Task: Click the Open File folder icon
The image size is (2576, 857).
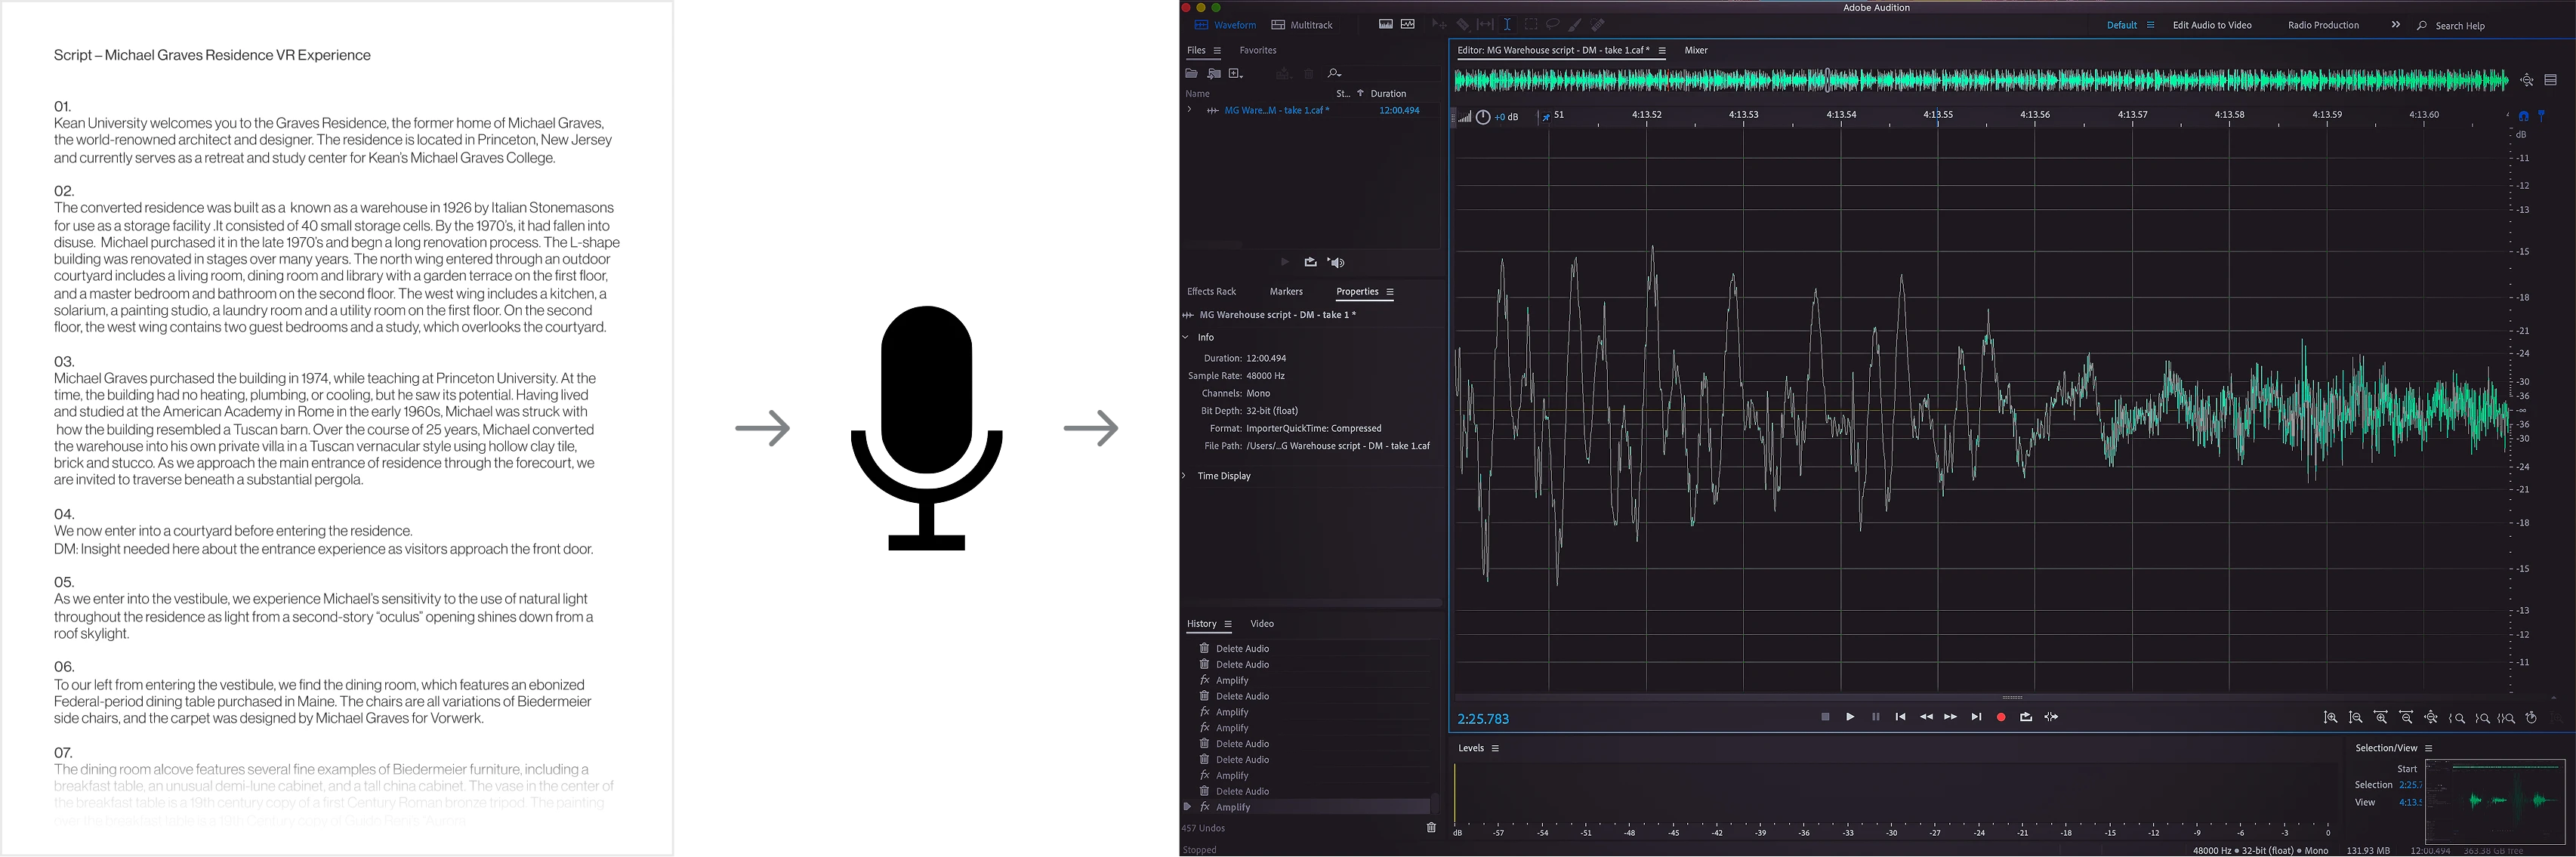Action: [x=1191, y=73]
